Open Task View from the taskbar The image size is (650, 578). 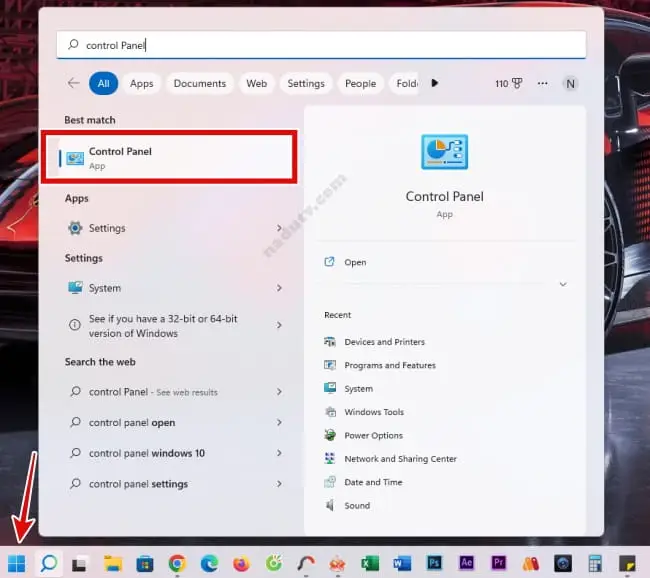[79, 563]
